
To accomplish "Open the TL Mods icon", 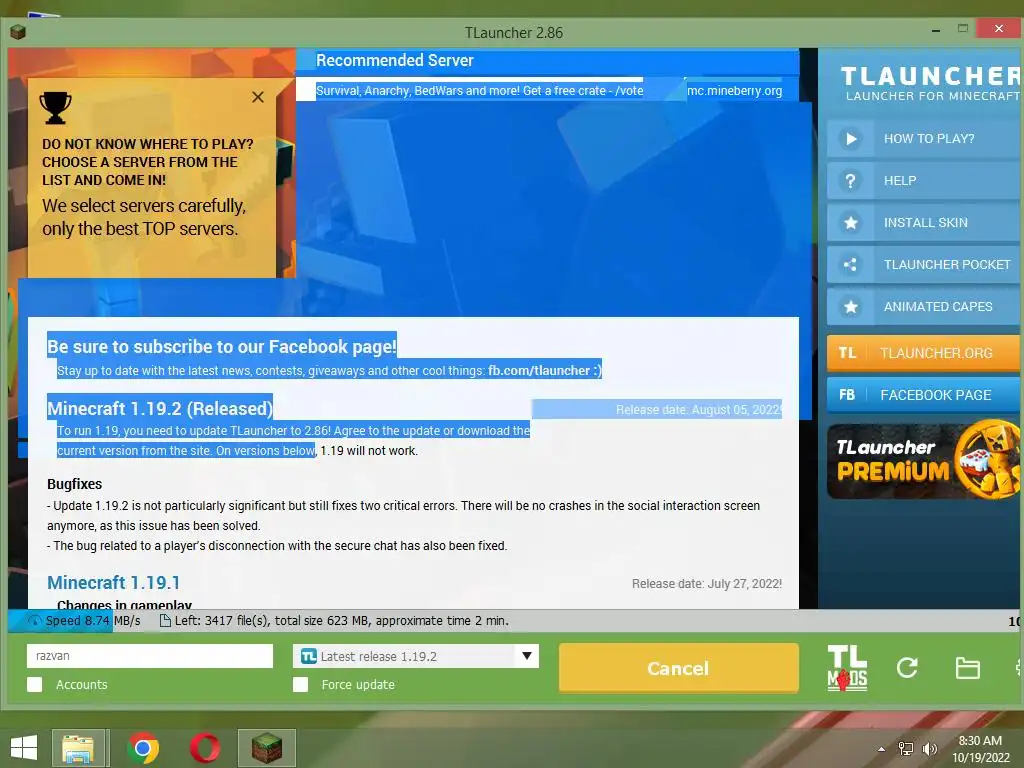I will coord(847,668).
